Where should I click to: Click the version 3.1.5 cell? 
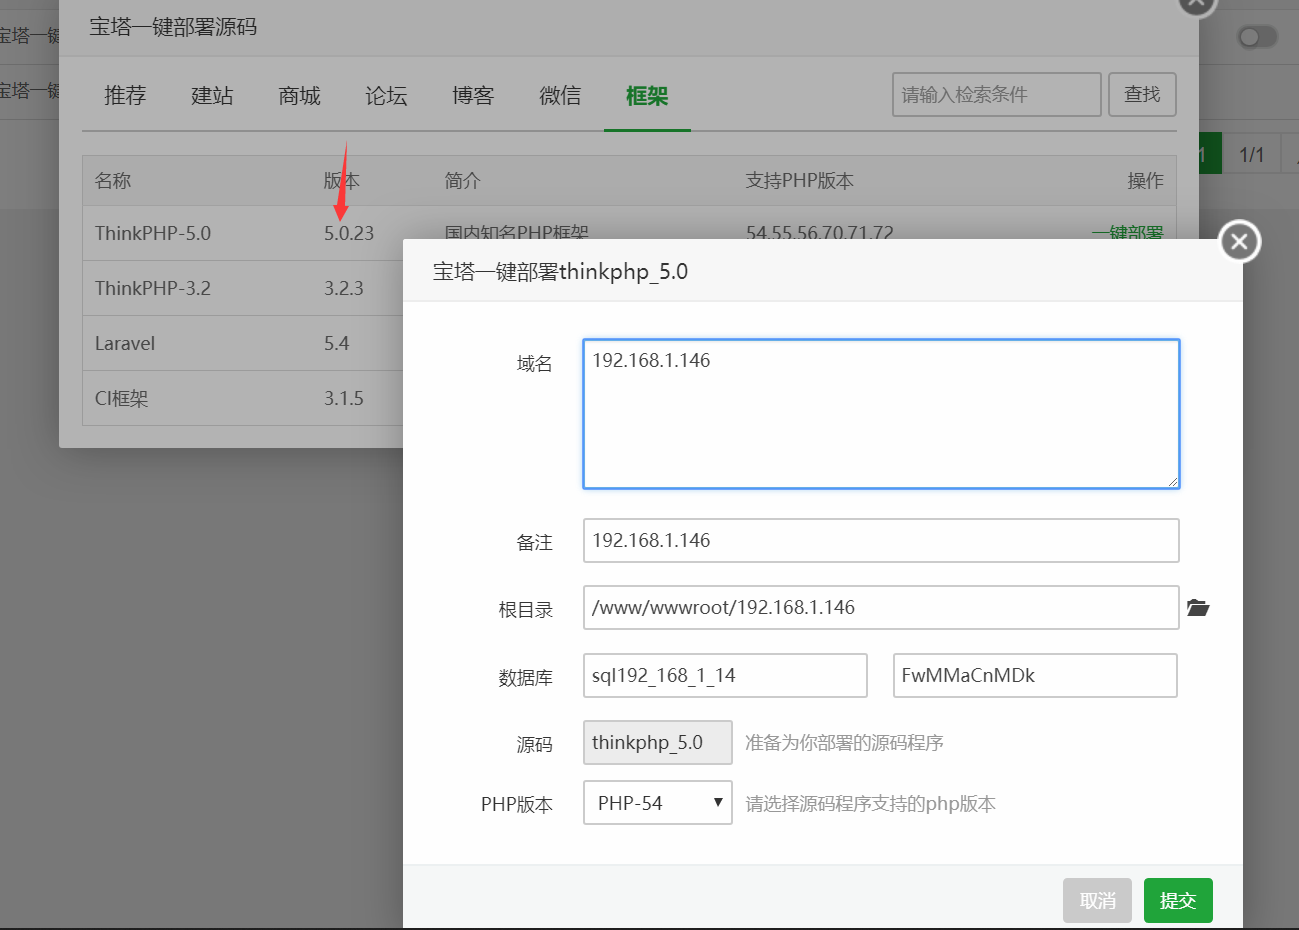tap(344, 398)
